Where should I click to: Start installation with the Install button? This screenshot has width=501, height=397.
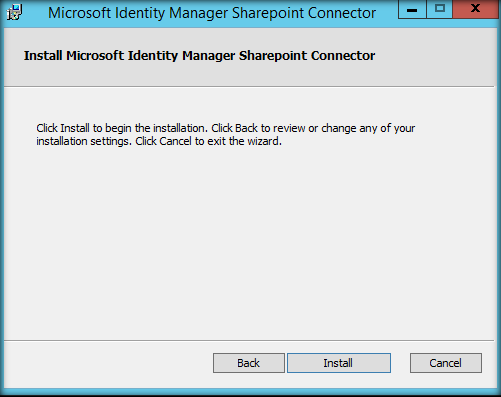(339, 363)
